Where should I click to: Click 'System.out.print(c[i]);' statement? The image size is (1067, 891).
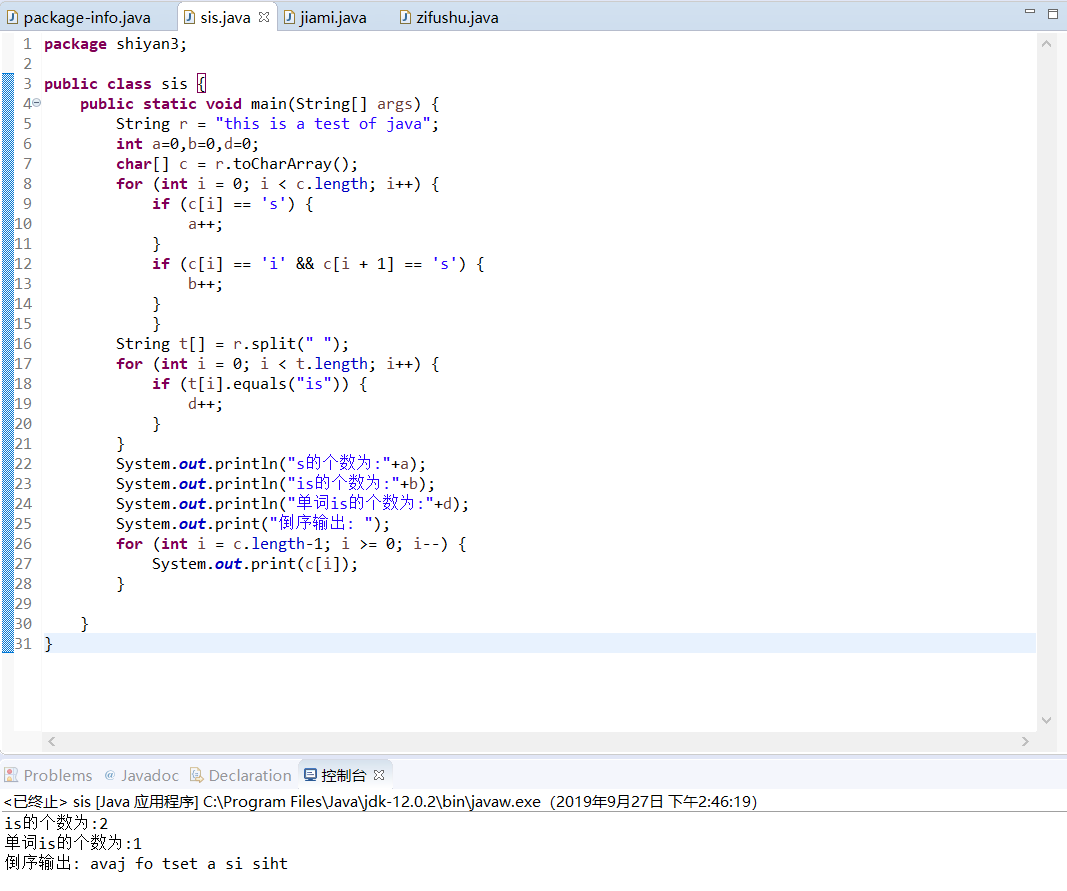tap(255, 564)
